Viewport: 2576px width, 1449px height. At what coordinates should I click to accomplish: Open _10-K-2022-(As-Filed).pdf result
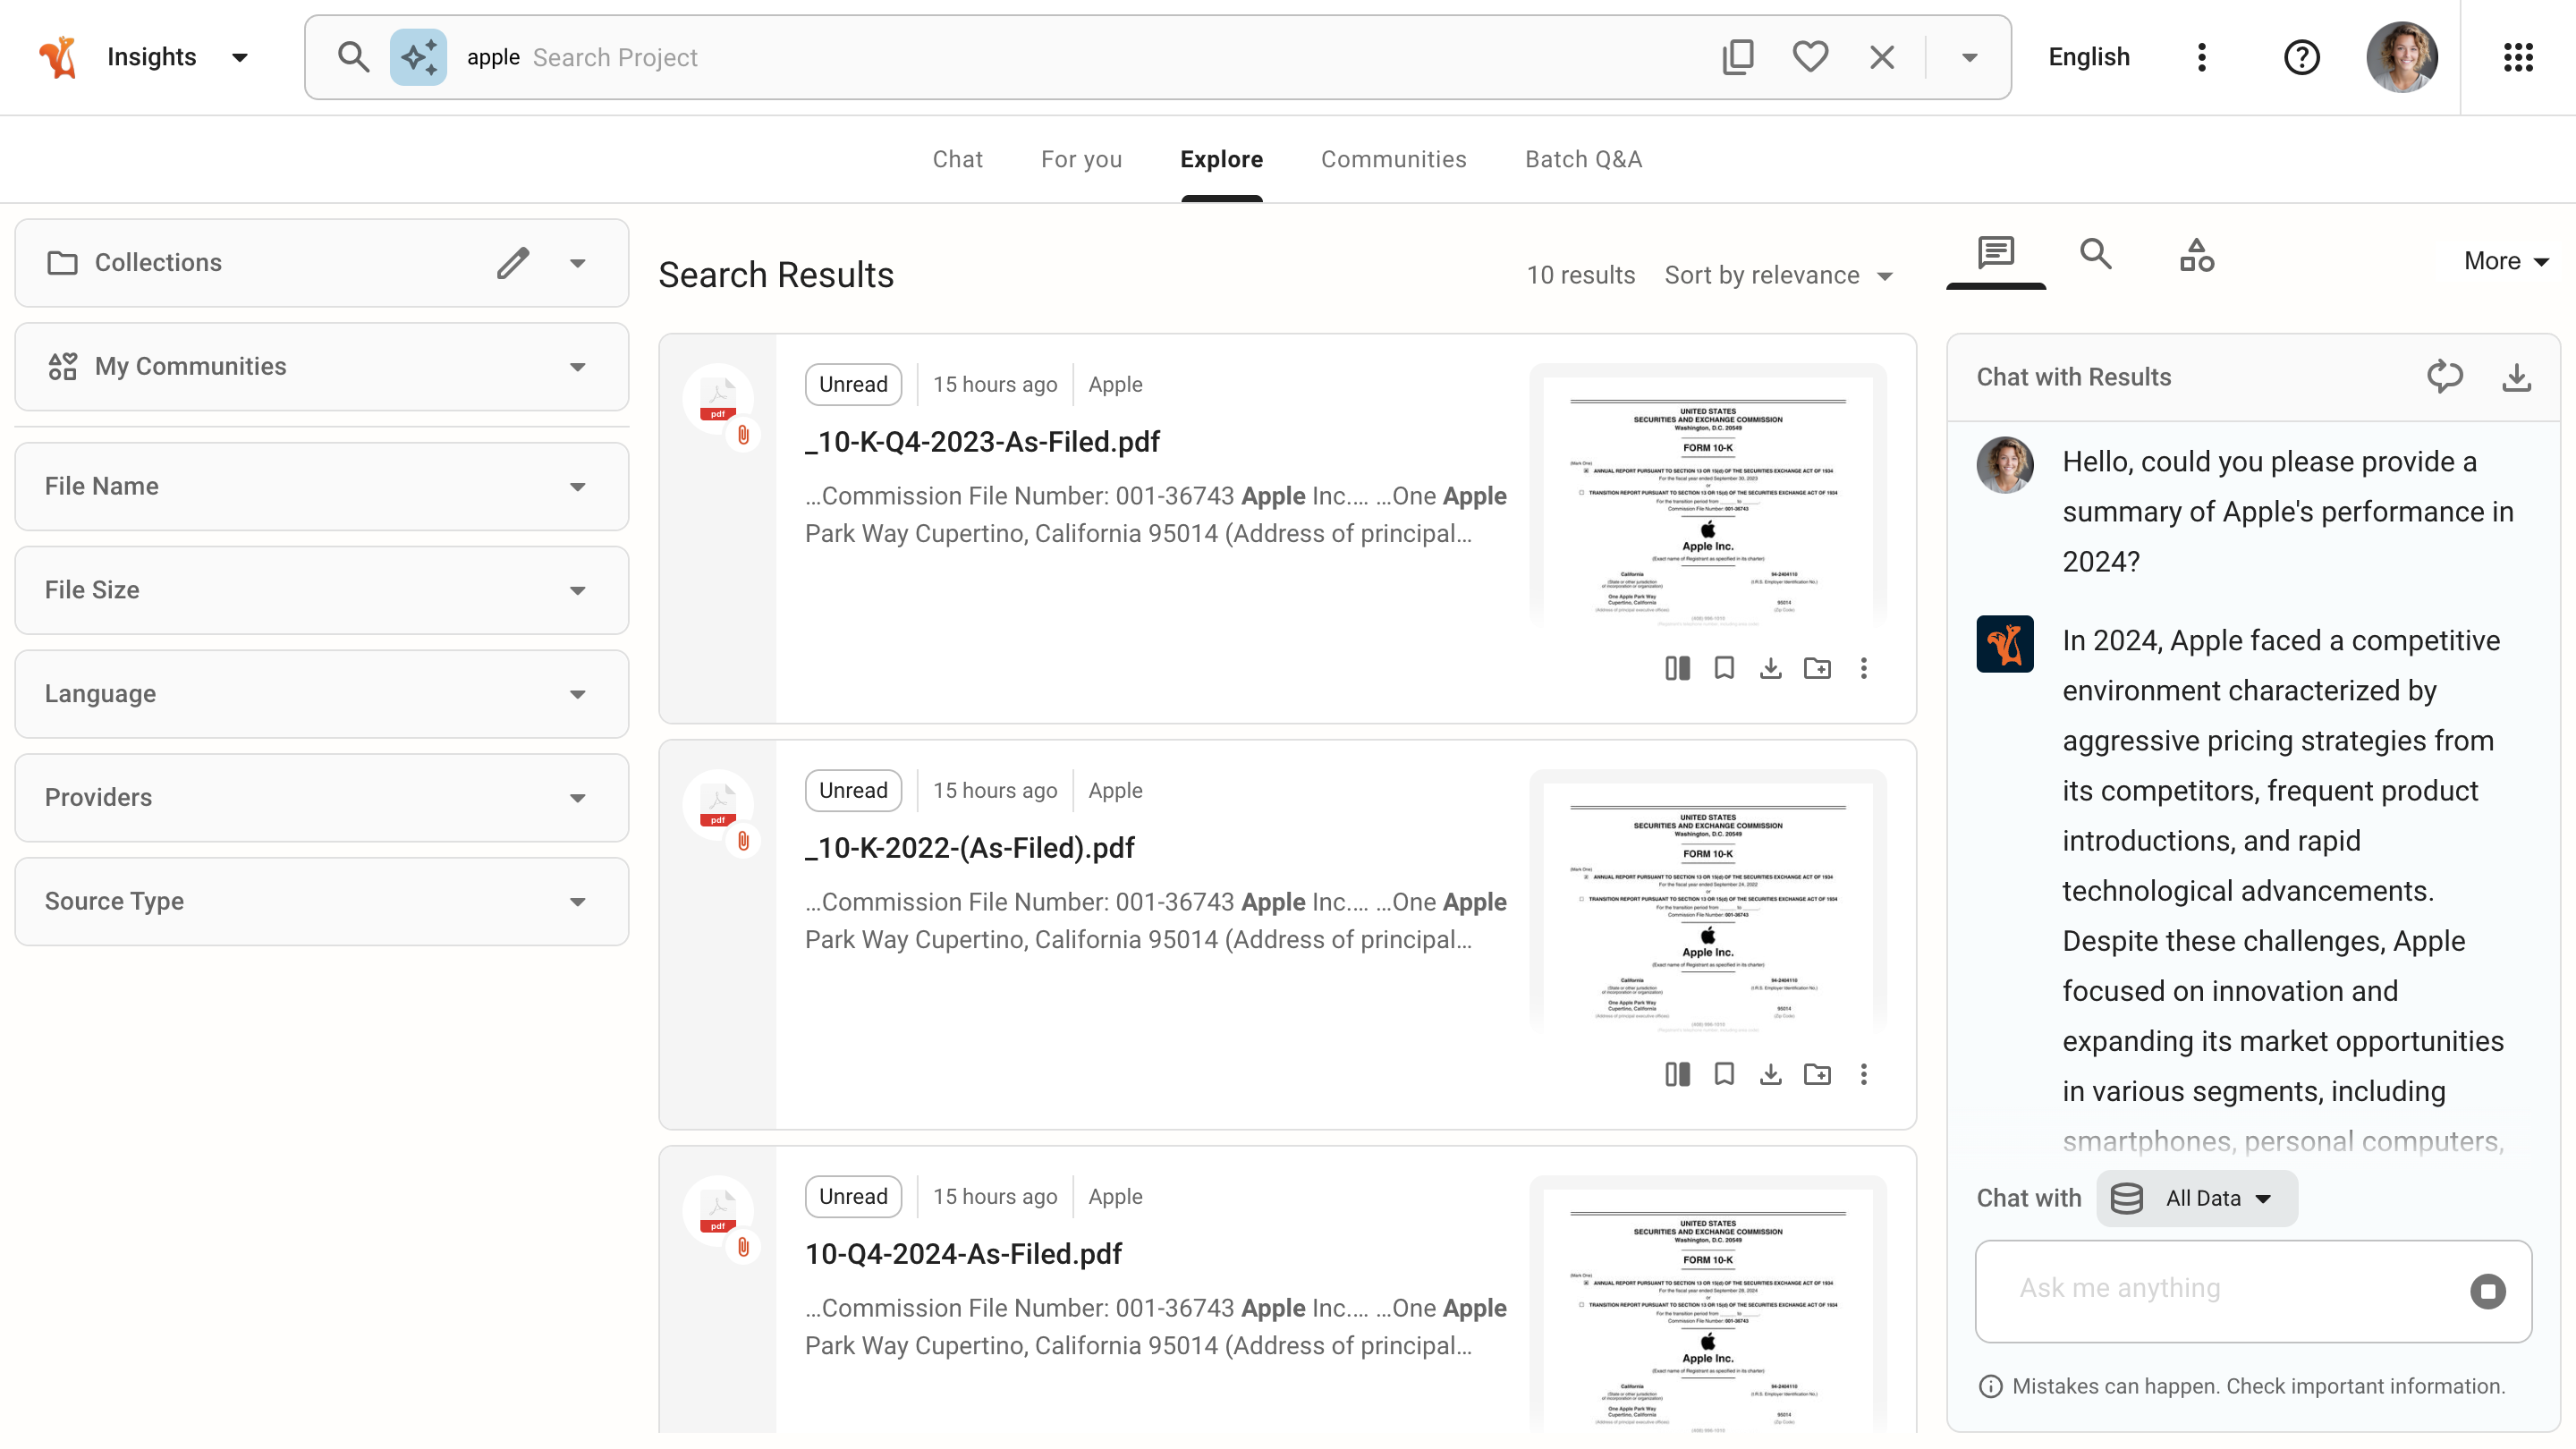[970, 848]
